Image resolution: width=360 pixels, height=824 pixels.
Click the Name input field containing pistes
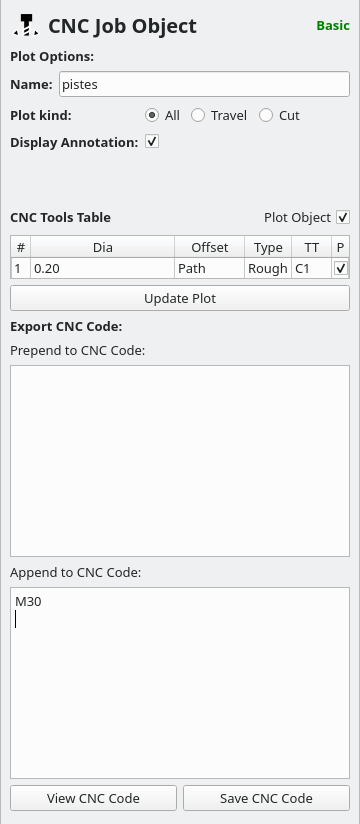[204, 84]
